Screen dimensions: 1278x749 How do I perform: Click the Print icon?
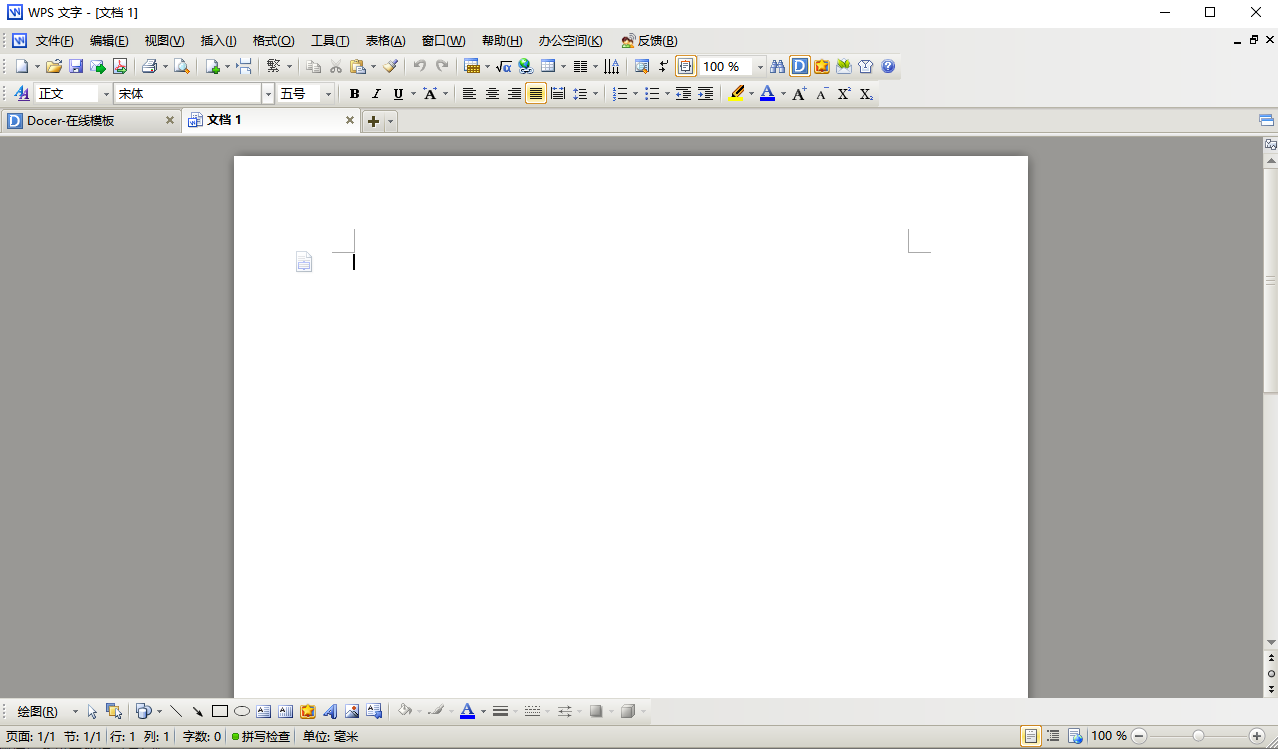pos(149,67)
